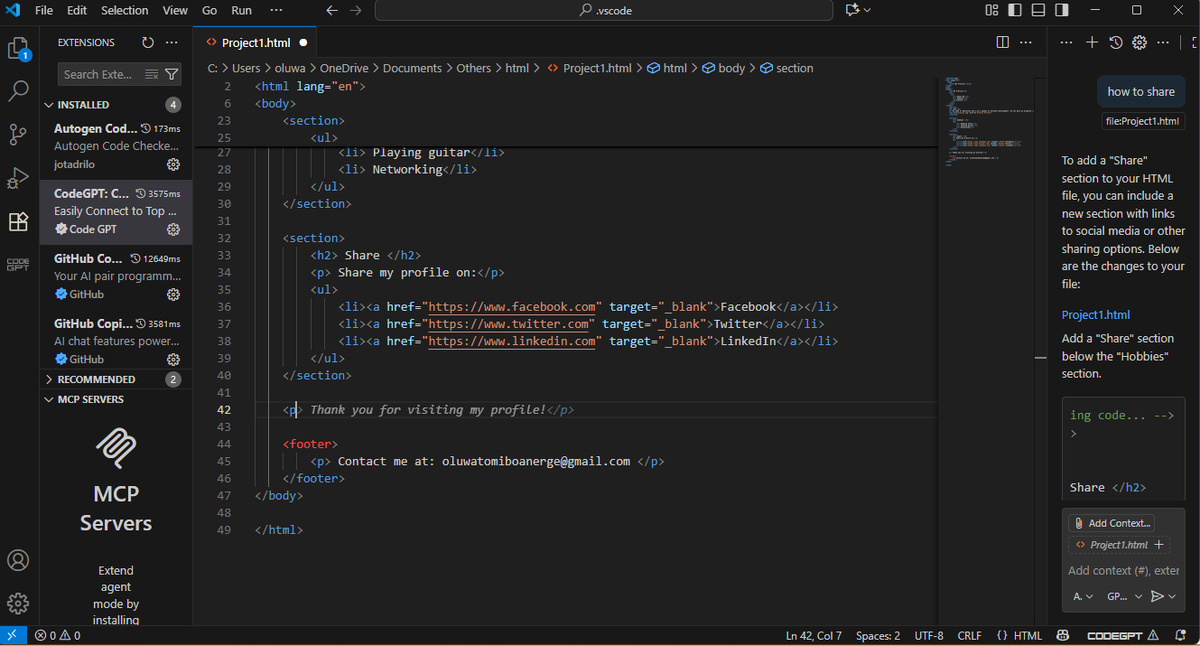Open the CodeGPT activity bar icon
1200x646 pixels.
[18, 264]
